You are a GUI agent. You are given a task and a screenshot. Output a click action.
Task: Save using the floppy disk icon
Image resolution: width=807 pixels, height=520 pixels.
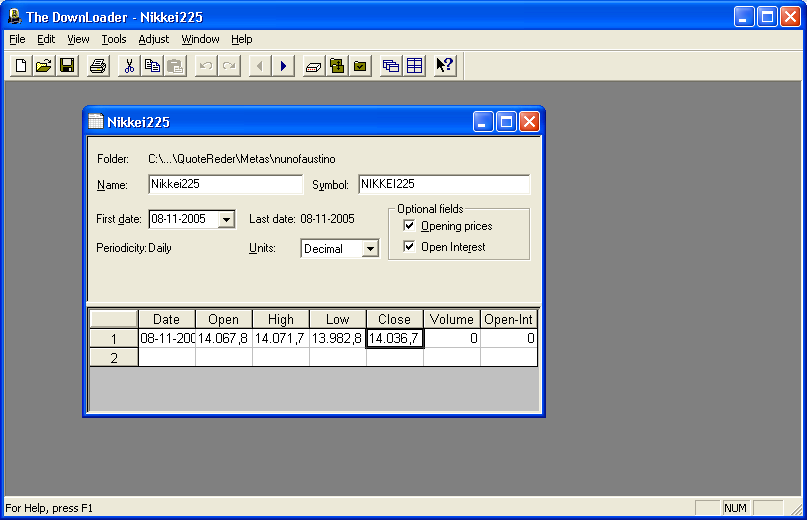[x=67, y=66]
